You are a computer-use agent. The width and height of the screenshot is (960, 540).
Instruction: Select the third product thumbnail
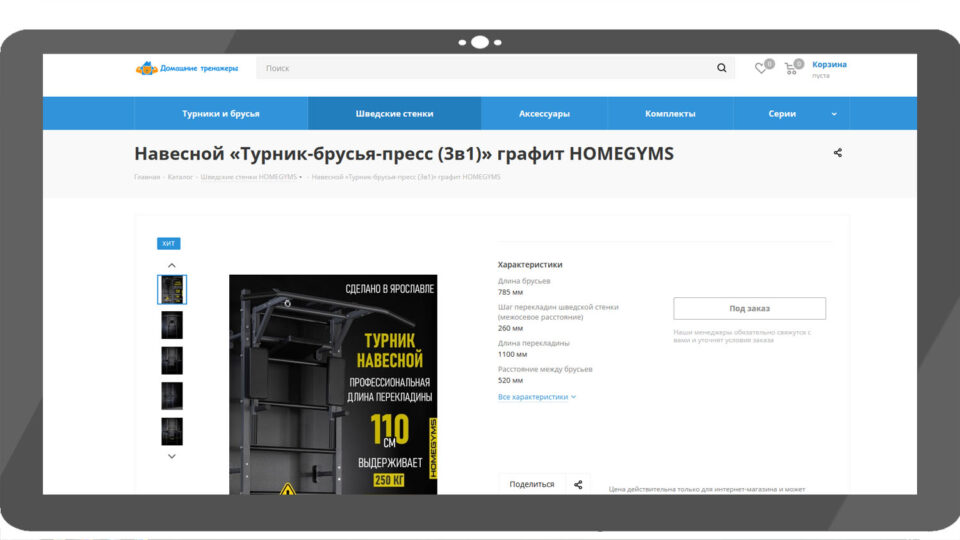pos(172,361)
